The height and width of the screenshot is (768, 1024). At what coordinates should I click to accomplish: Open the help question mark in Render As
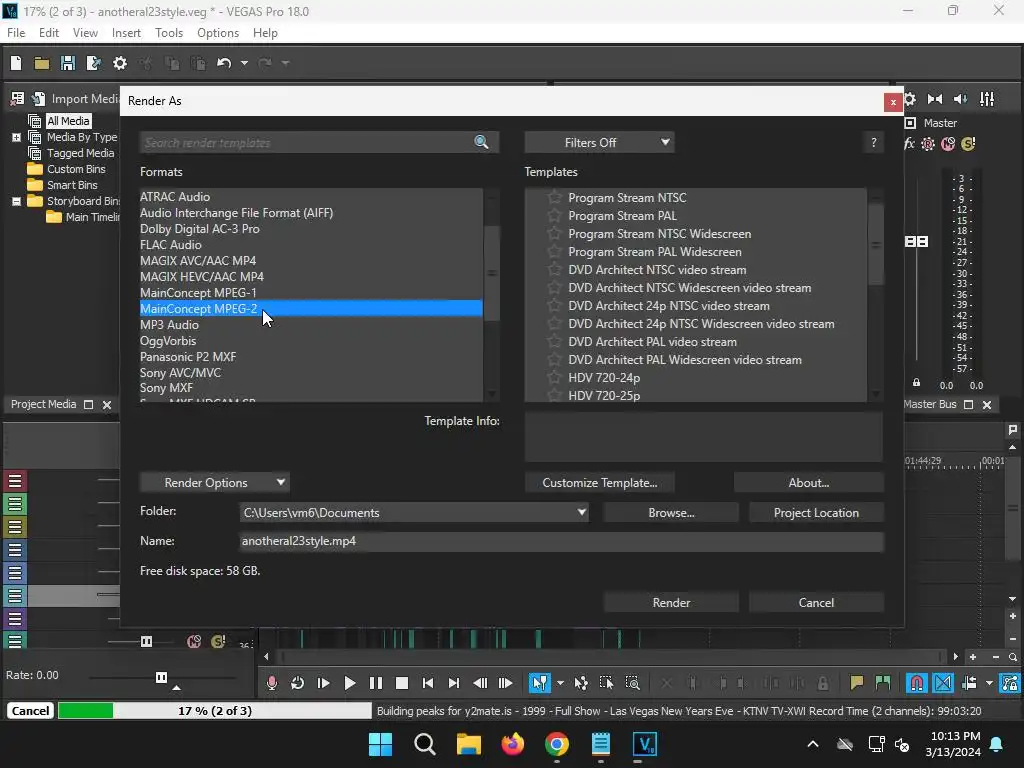tap(873, 142)
